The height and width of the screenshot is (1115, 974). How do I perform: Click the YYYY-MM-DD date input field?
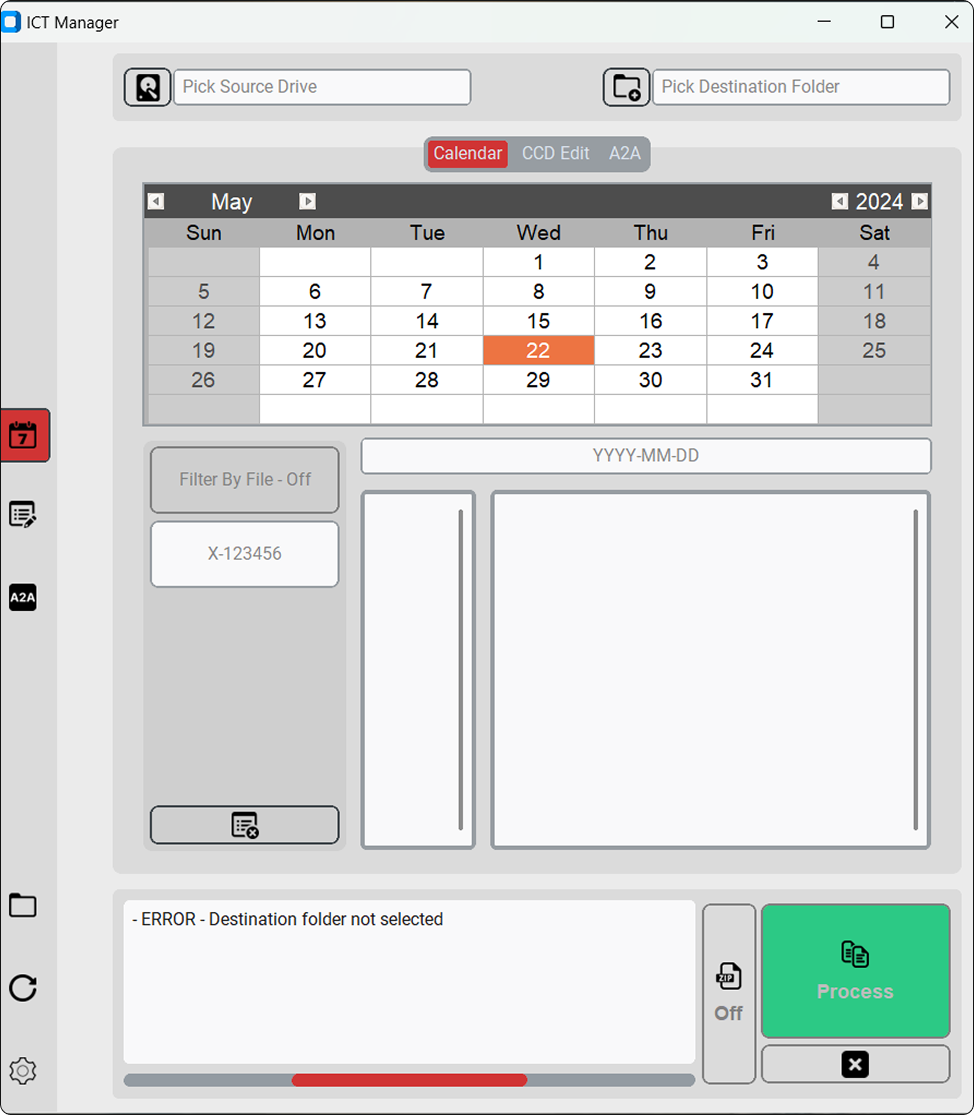645,455
